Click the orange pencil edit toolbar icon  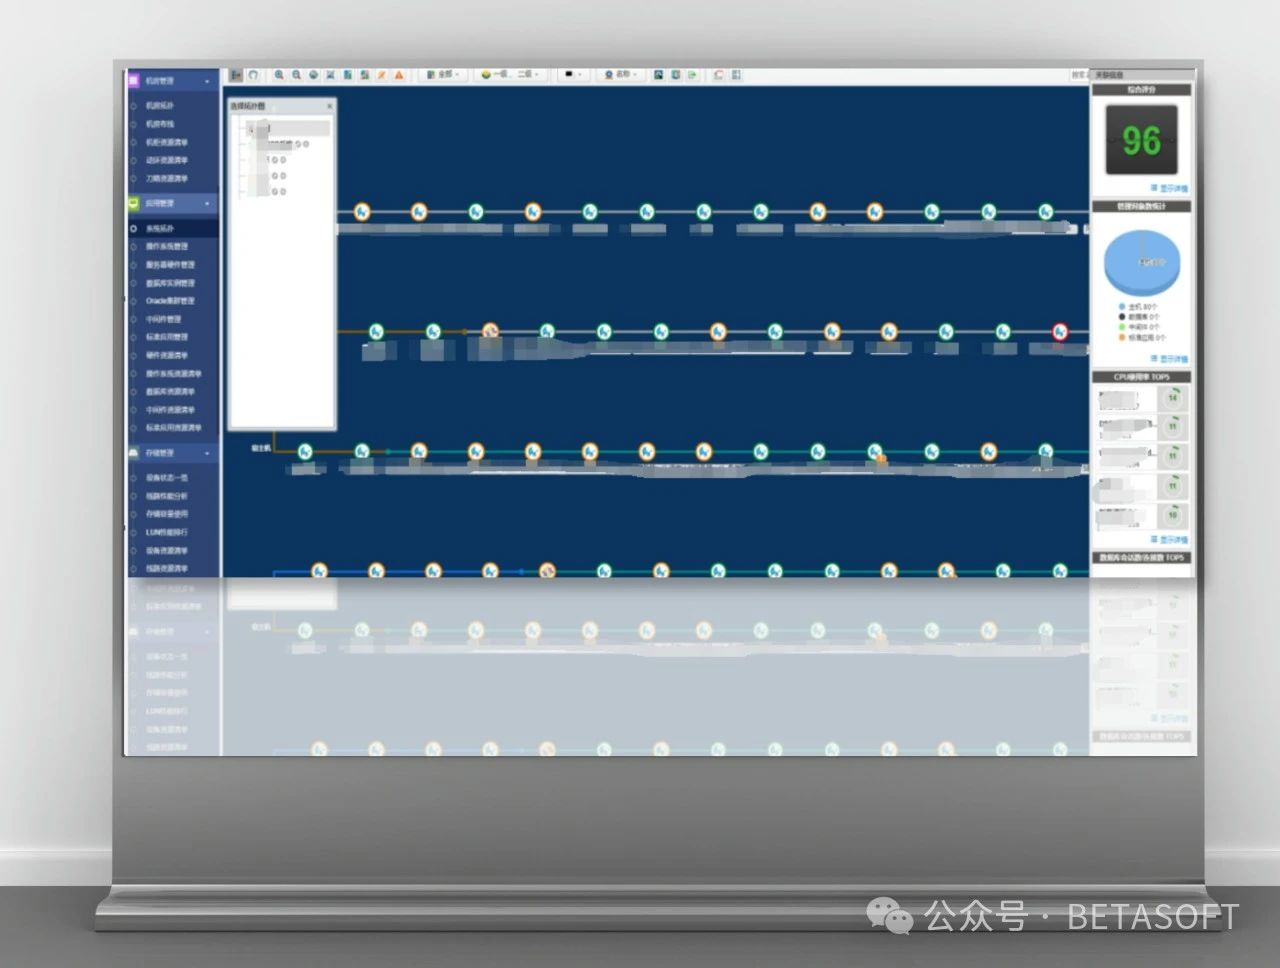pyautogui.click(x=382, y=75)
